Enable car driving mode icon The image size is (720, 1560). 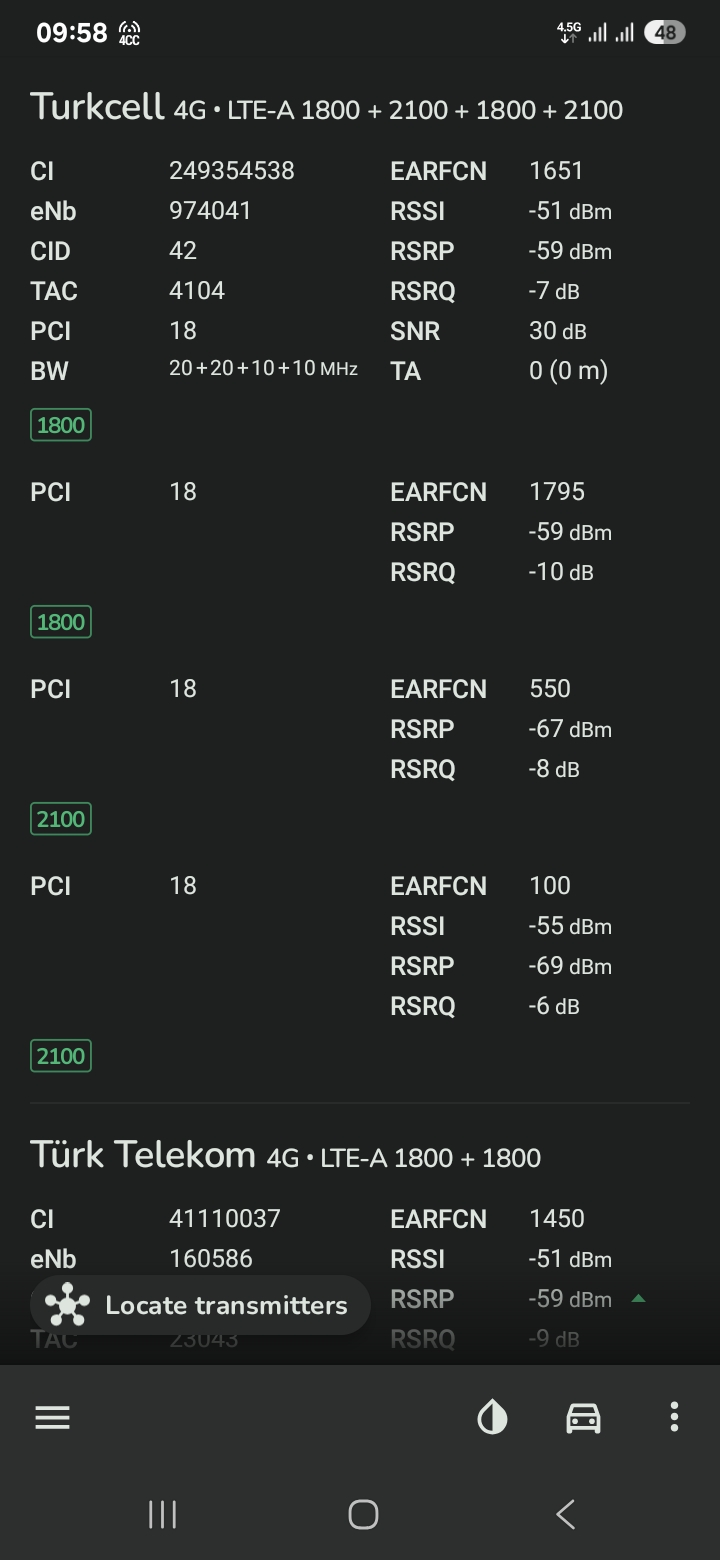click(x=584, y=1417)
